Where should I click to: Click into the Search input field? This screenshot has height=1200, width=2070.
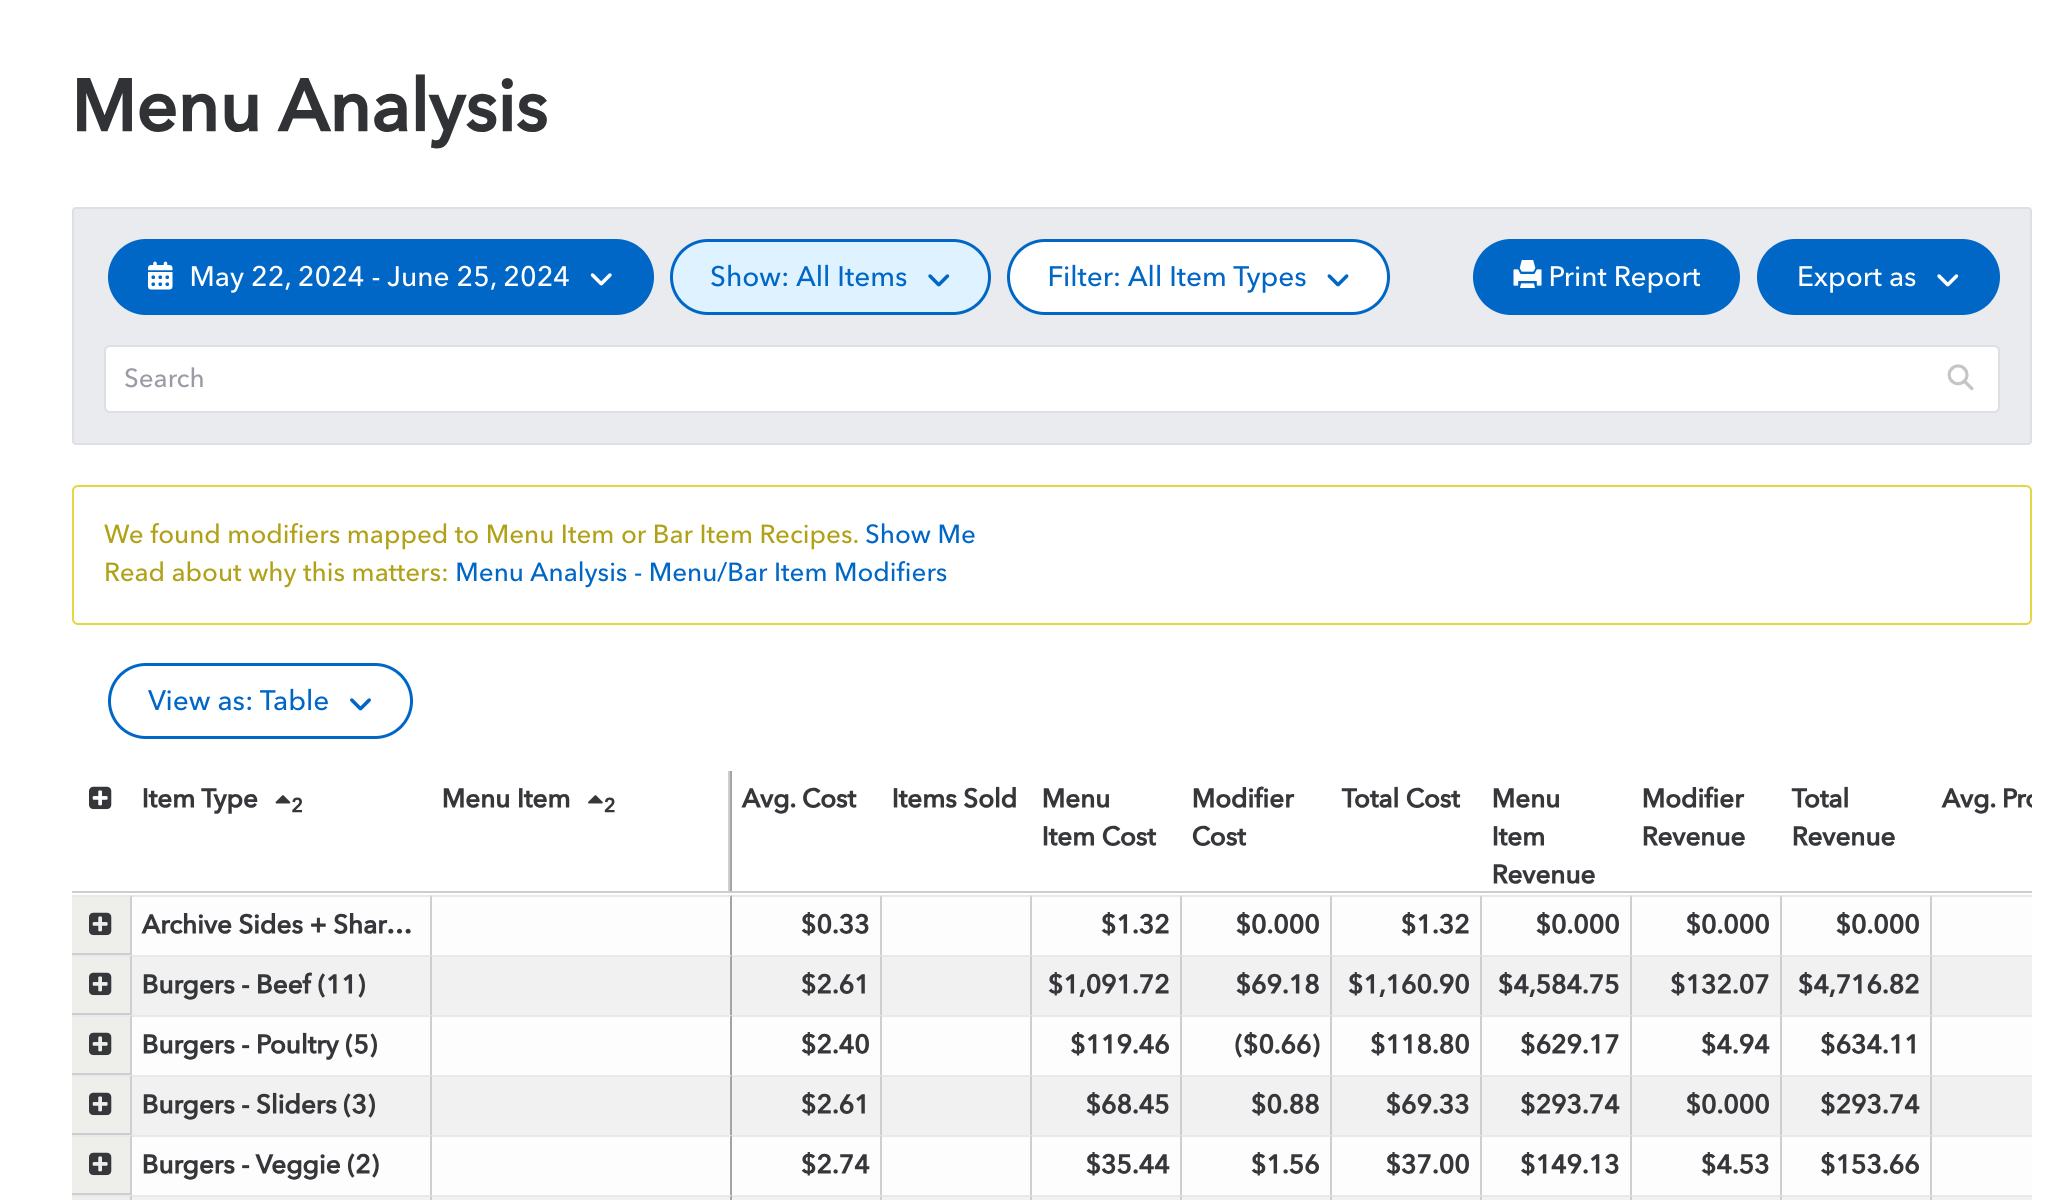pyautogui.click(x=1000, y=378)
